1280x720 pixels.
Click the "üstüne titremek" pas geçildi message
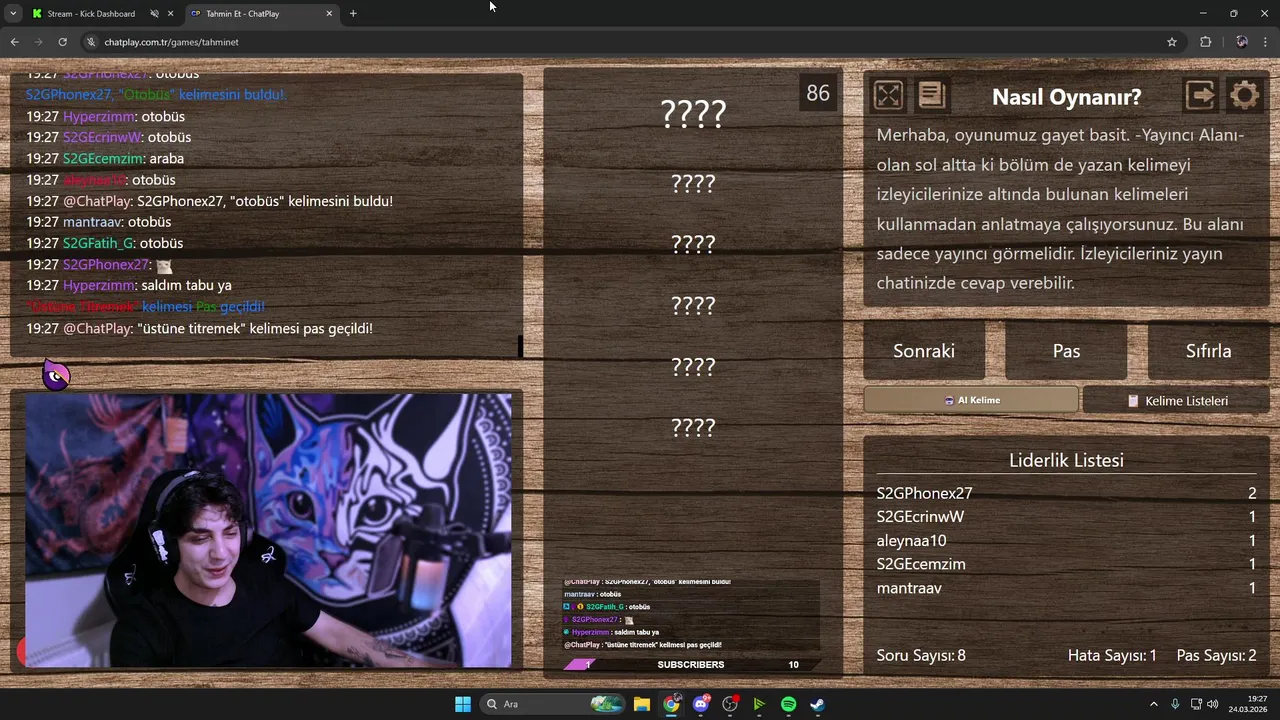(199, 328)
